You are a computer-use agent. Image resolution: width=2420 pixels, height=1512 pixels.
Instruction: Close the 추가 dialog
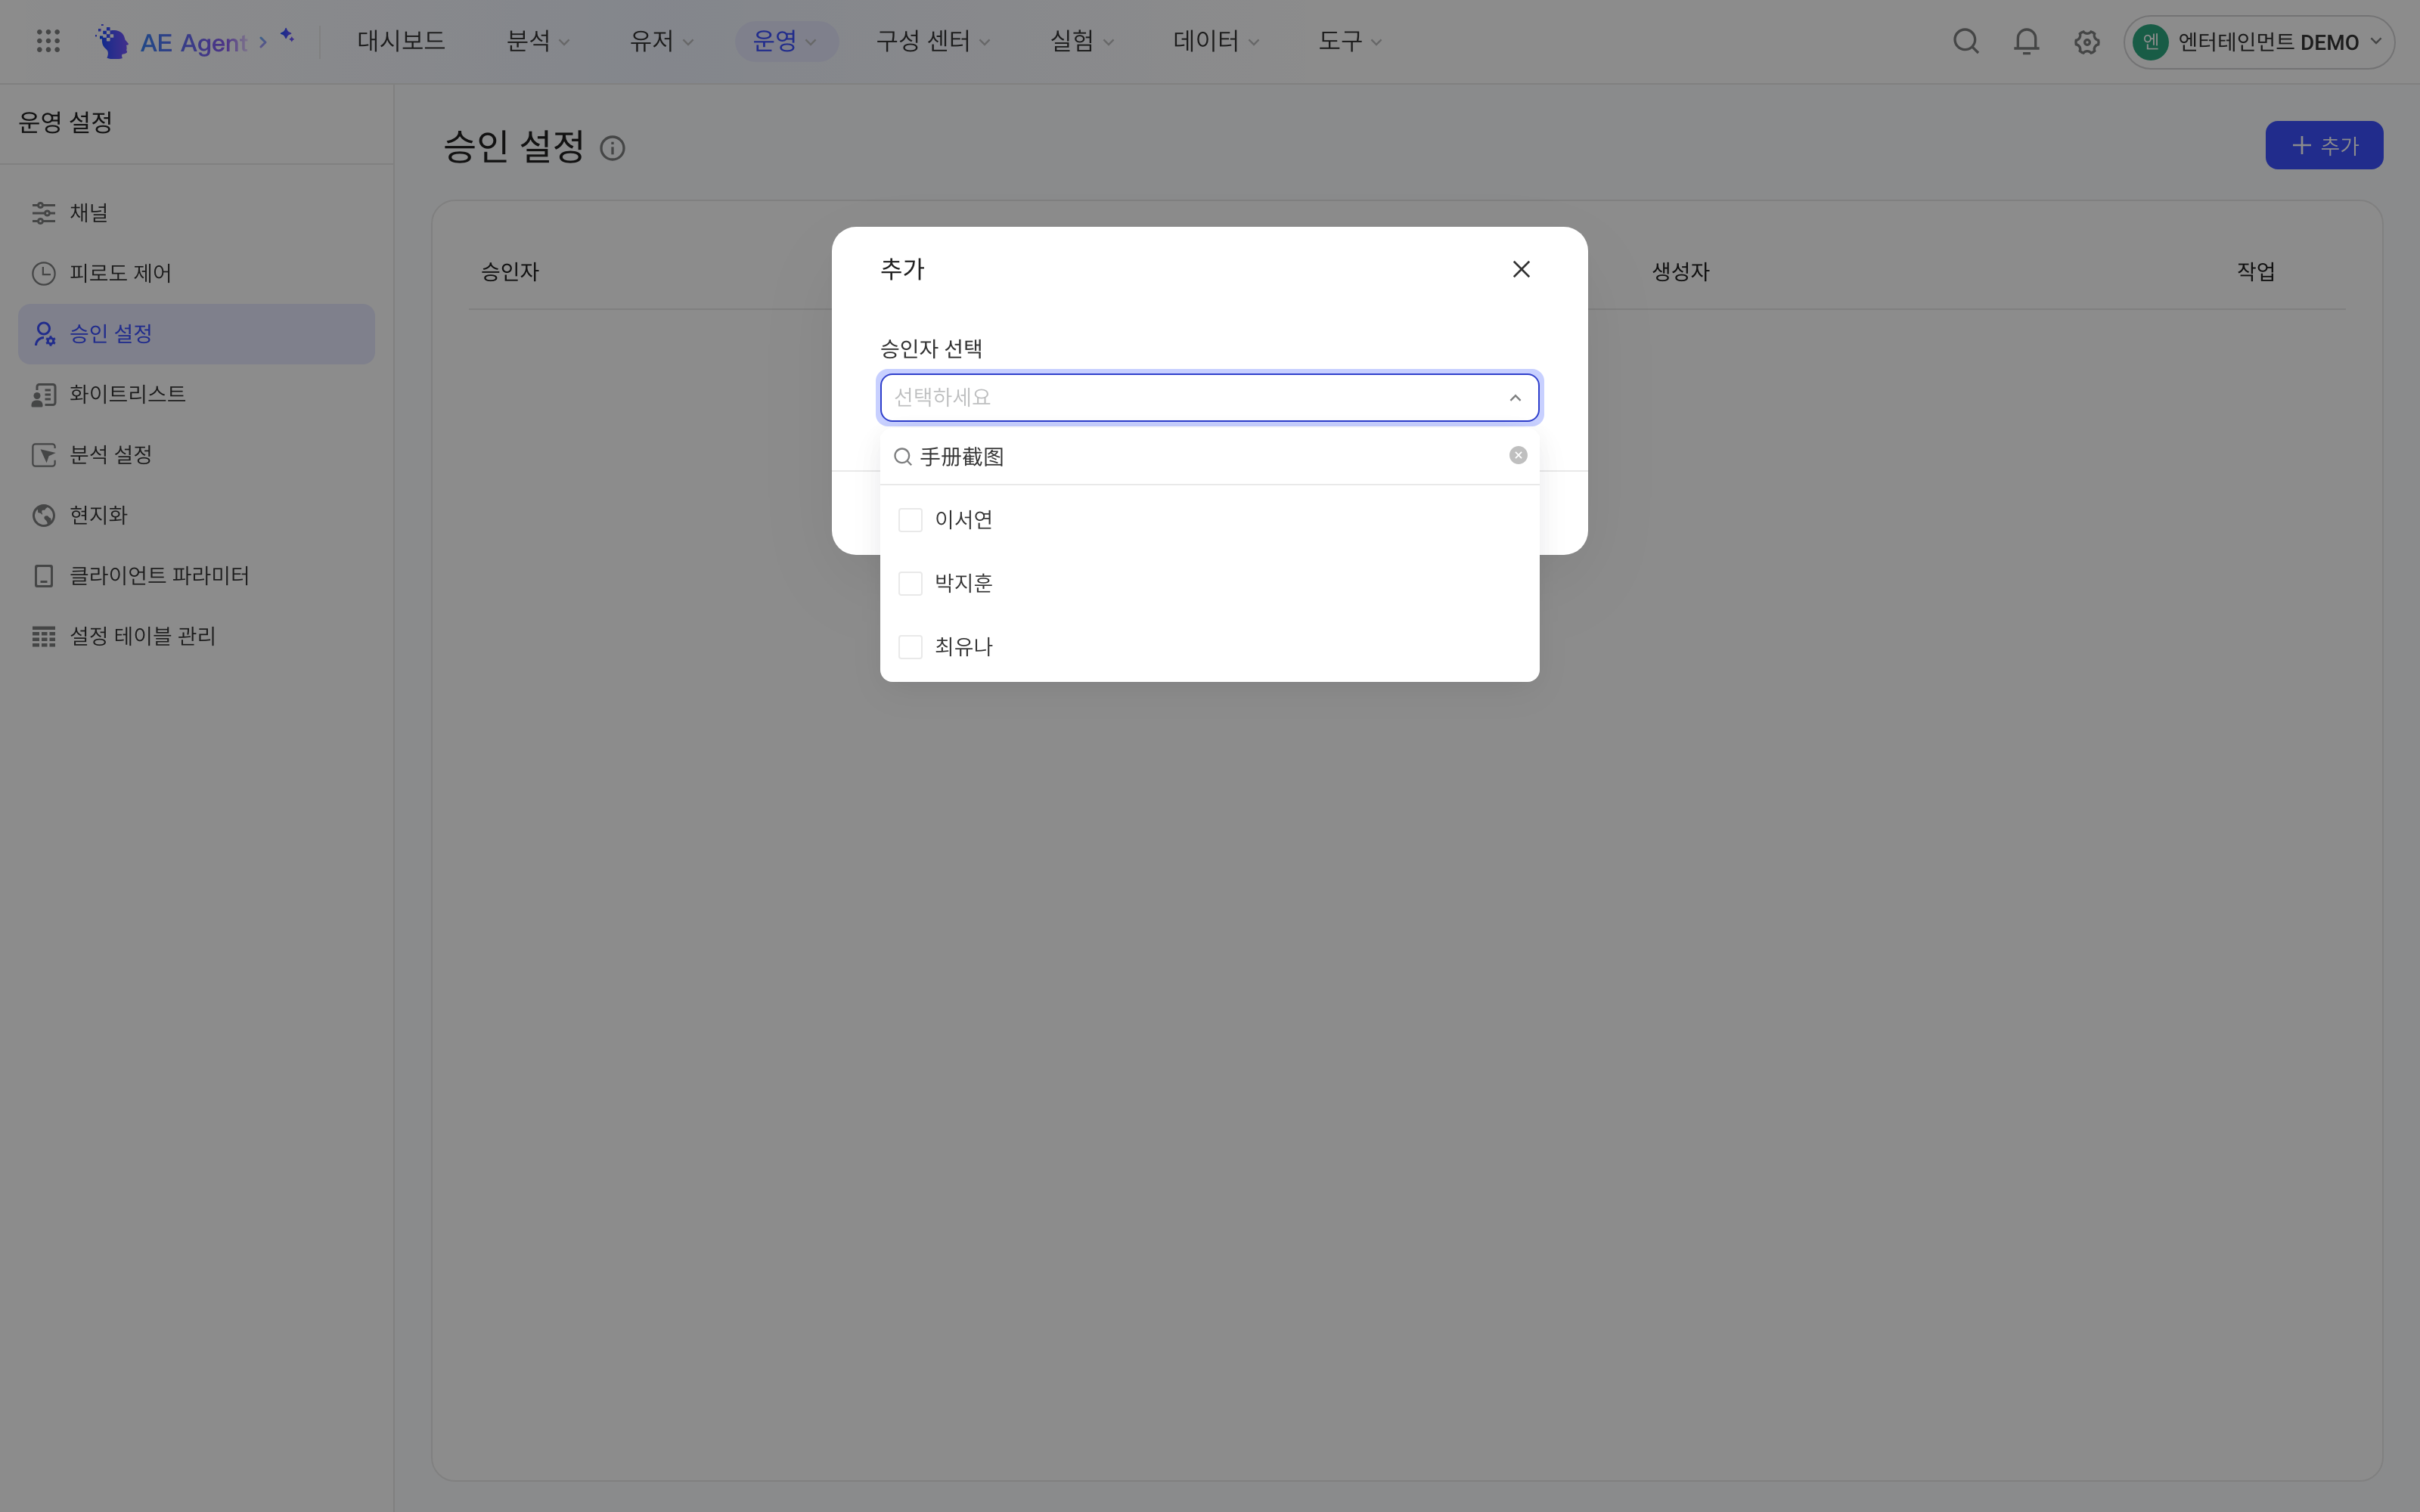[1521, 269]
